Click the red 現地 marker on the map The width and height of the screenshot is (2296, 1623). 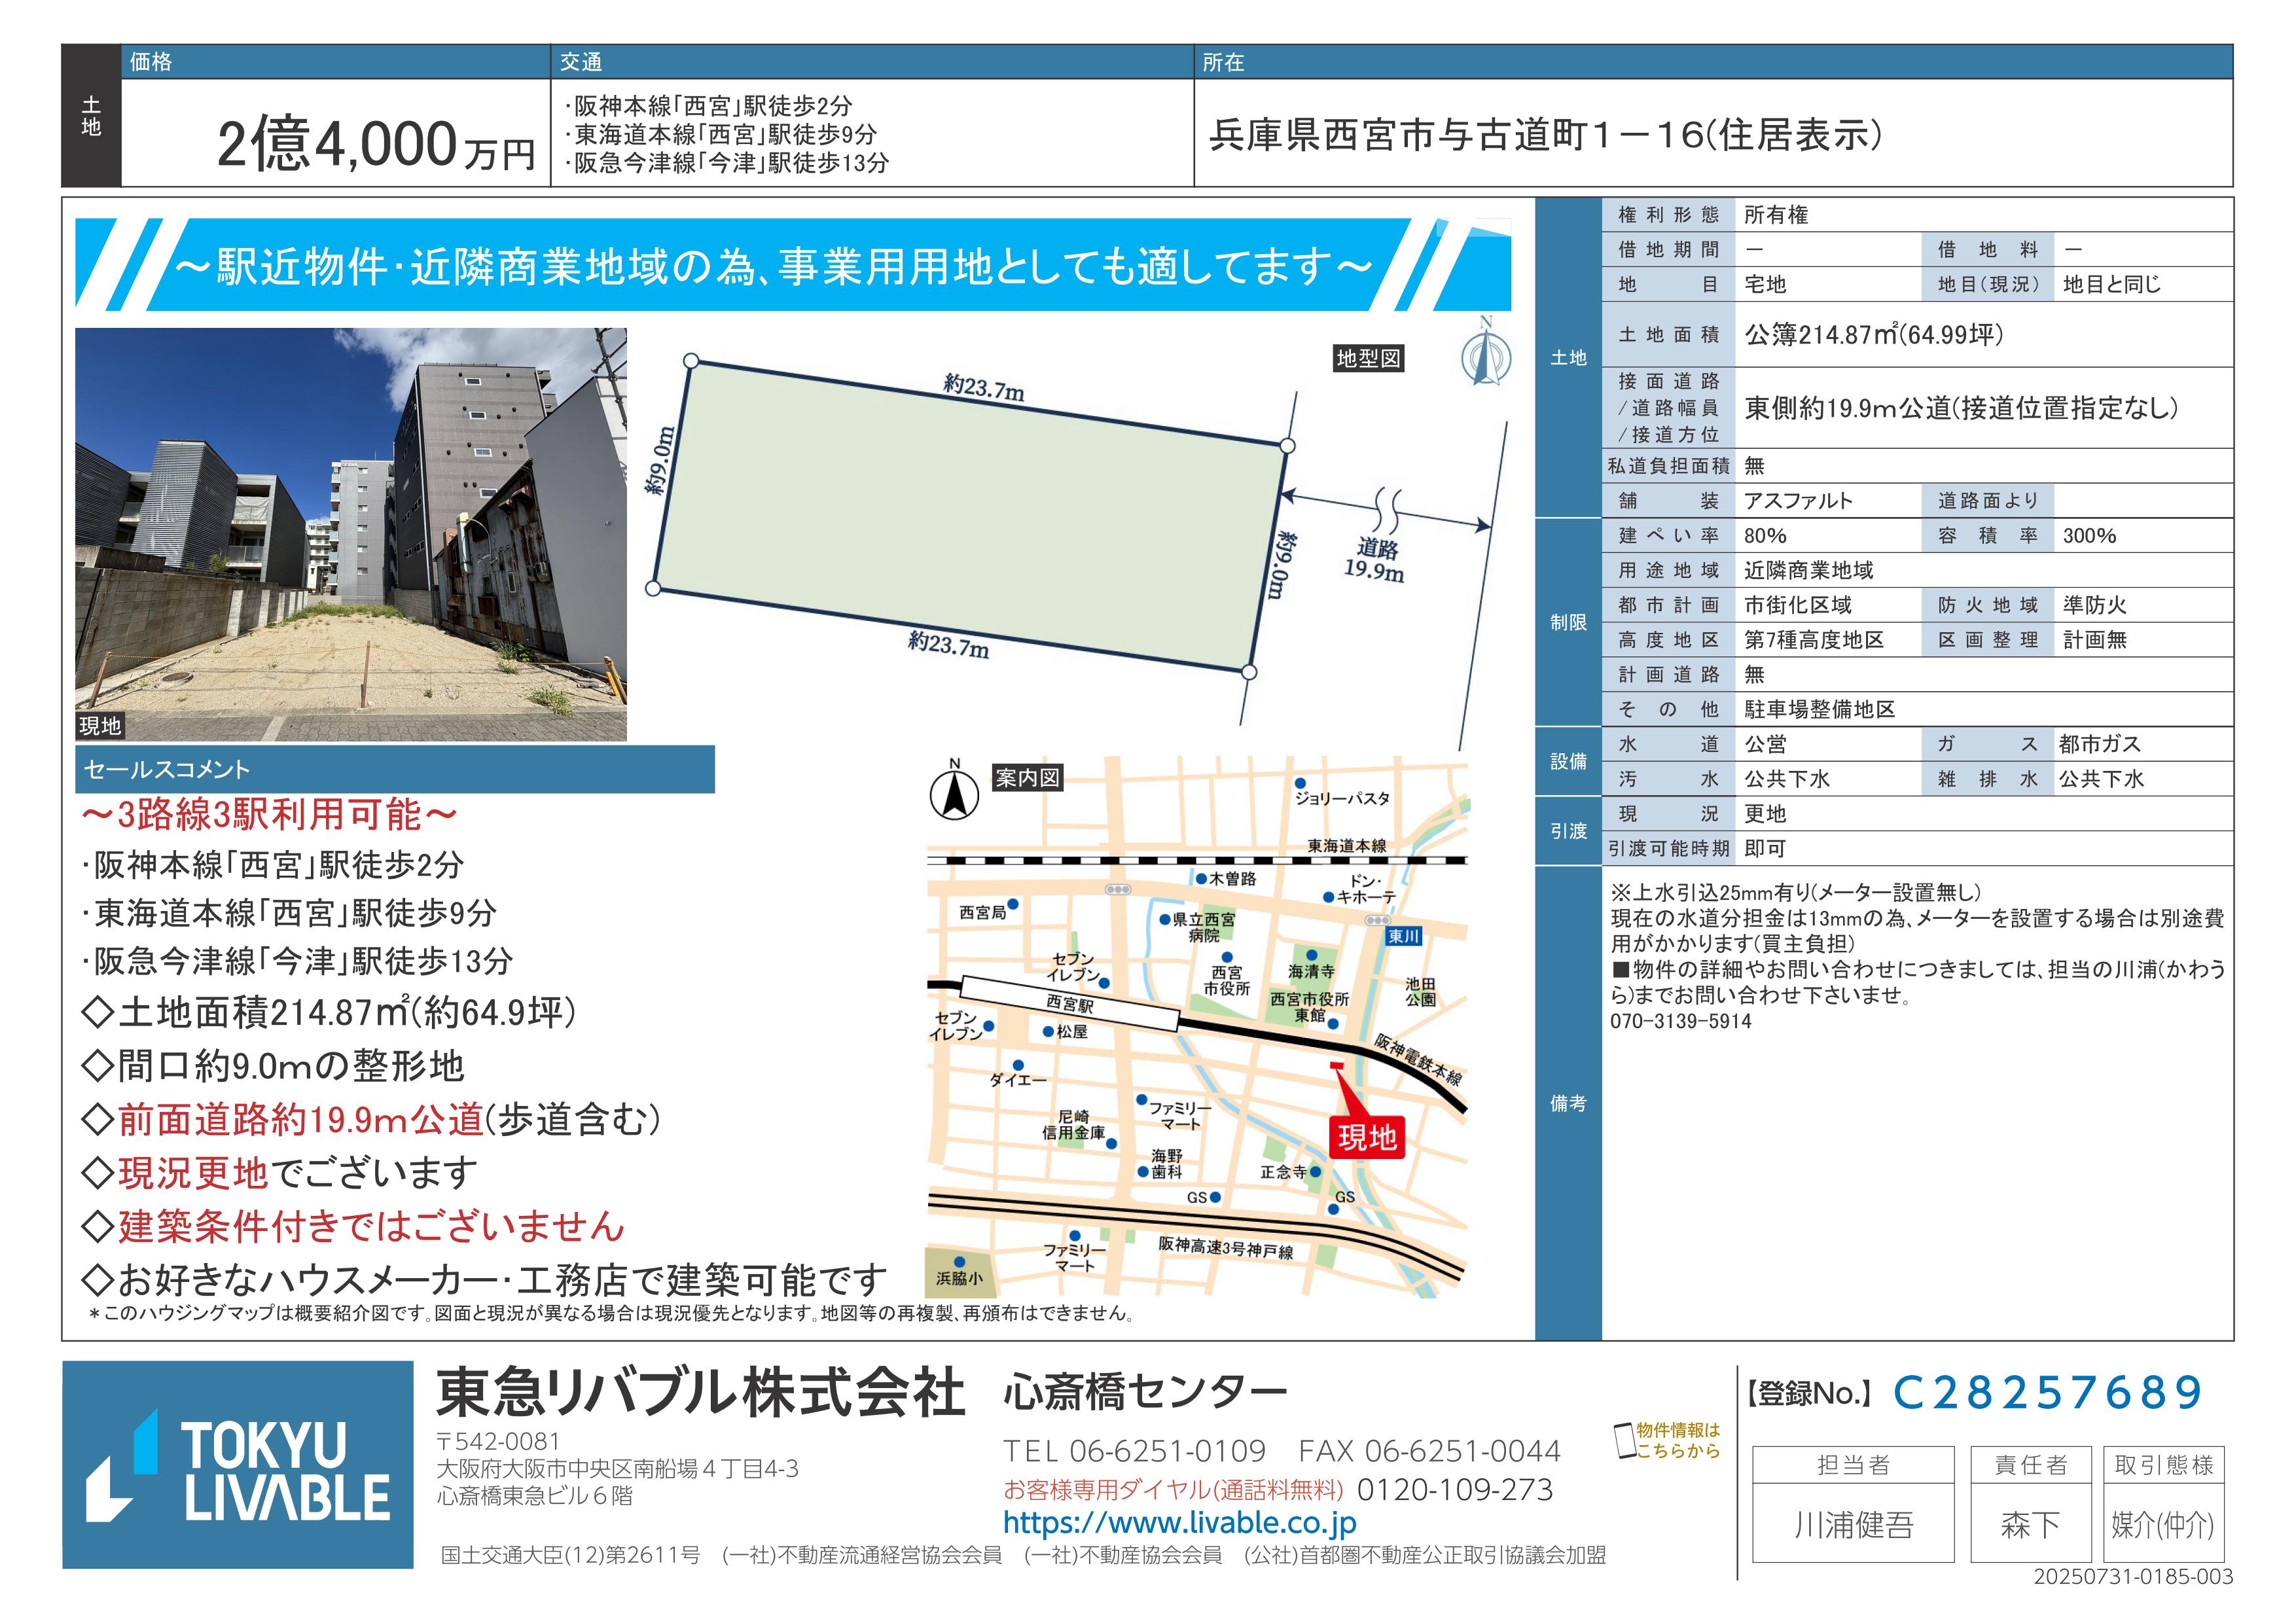coord(1366,1137)
